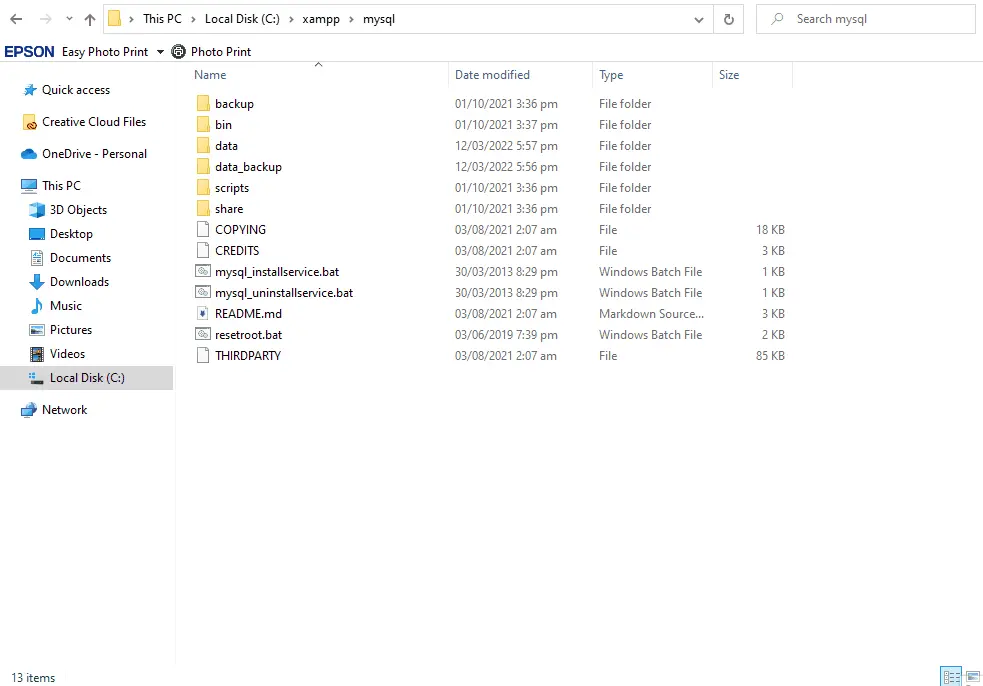Go up to the parent folder

pos(89,18)
